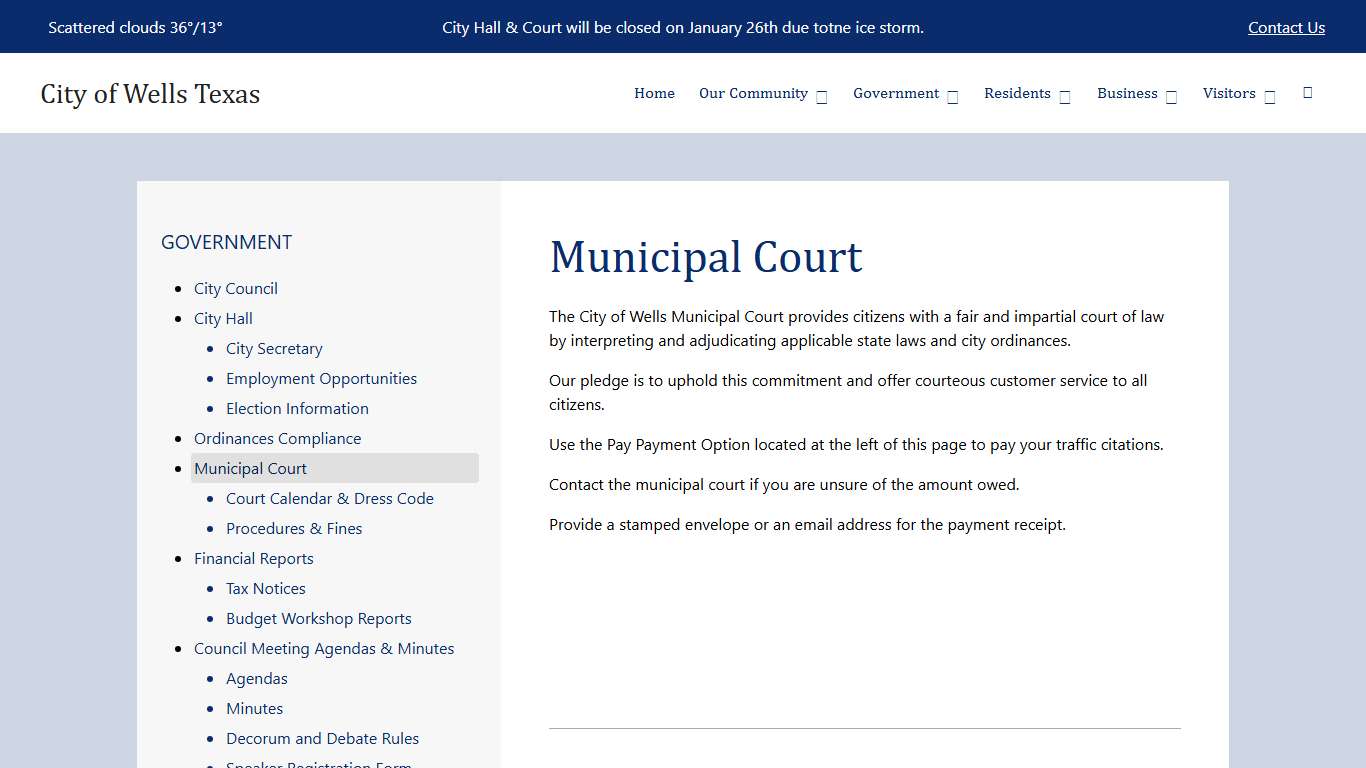Click the Government menu dropdown icon
The image size is (1366, 768).
[x=952, y=96]
